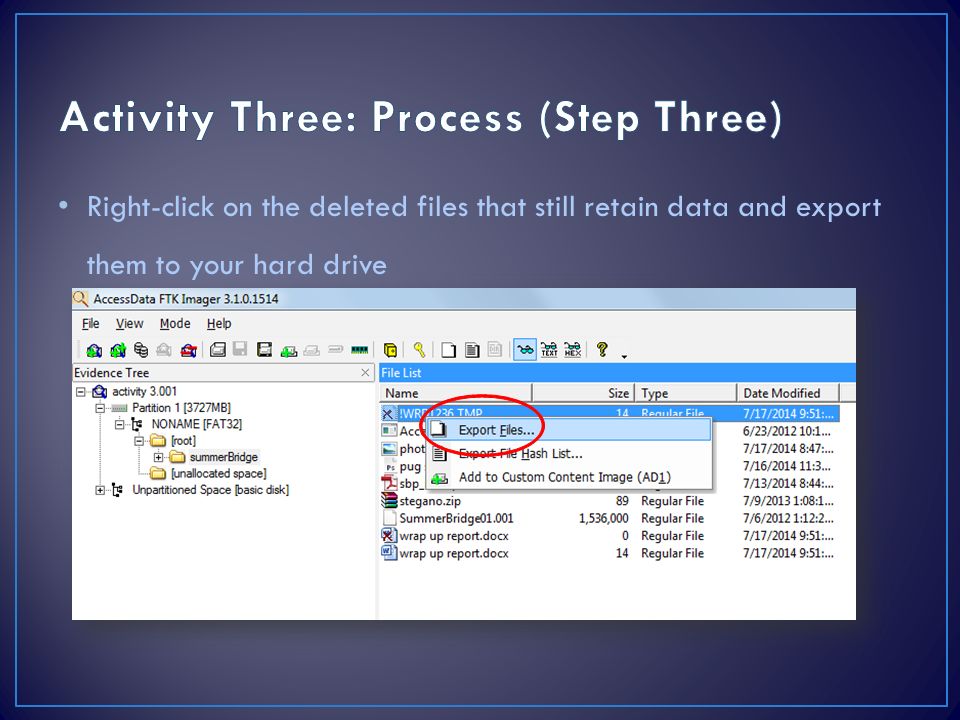Choose Add to Custom Content Image (AD1)
The image size is (960, 720).
[569, 477]
